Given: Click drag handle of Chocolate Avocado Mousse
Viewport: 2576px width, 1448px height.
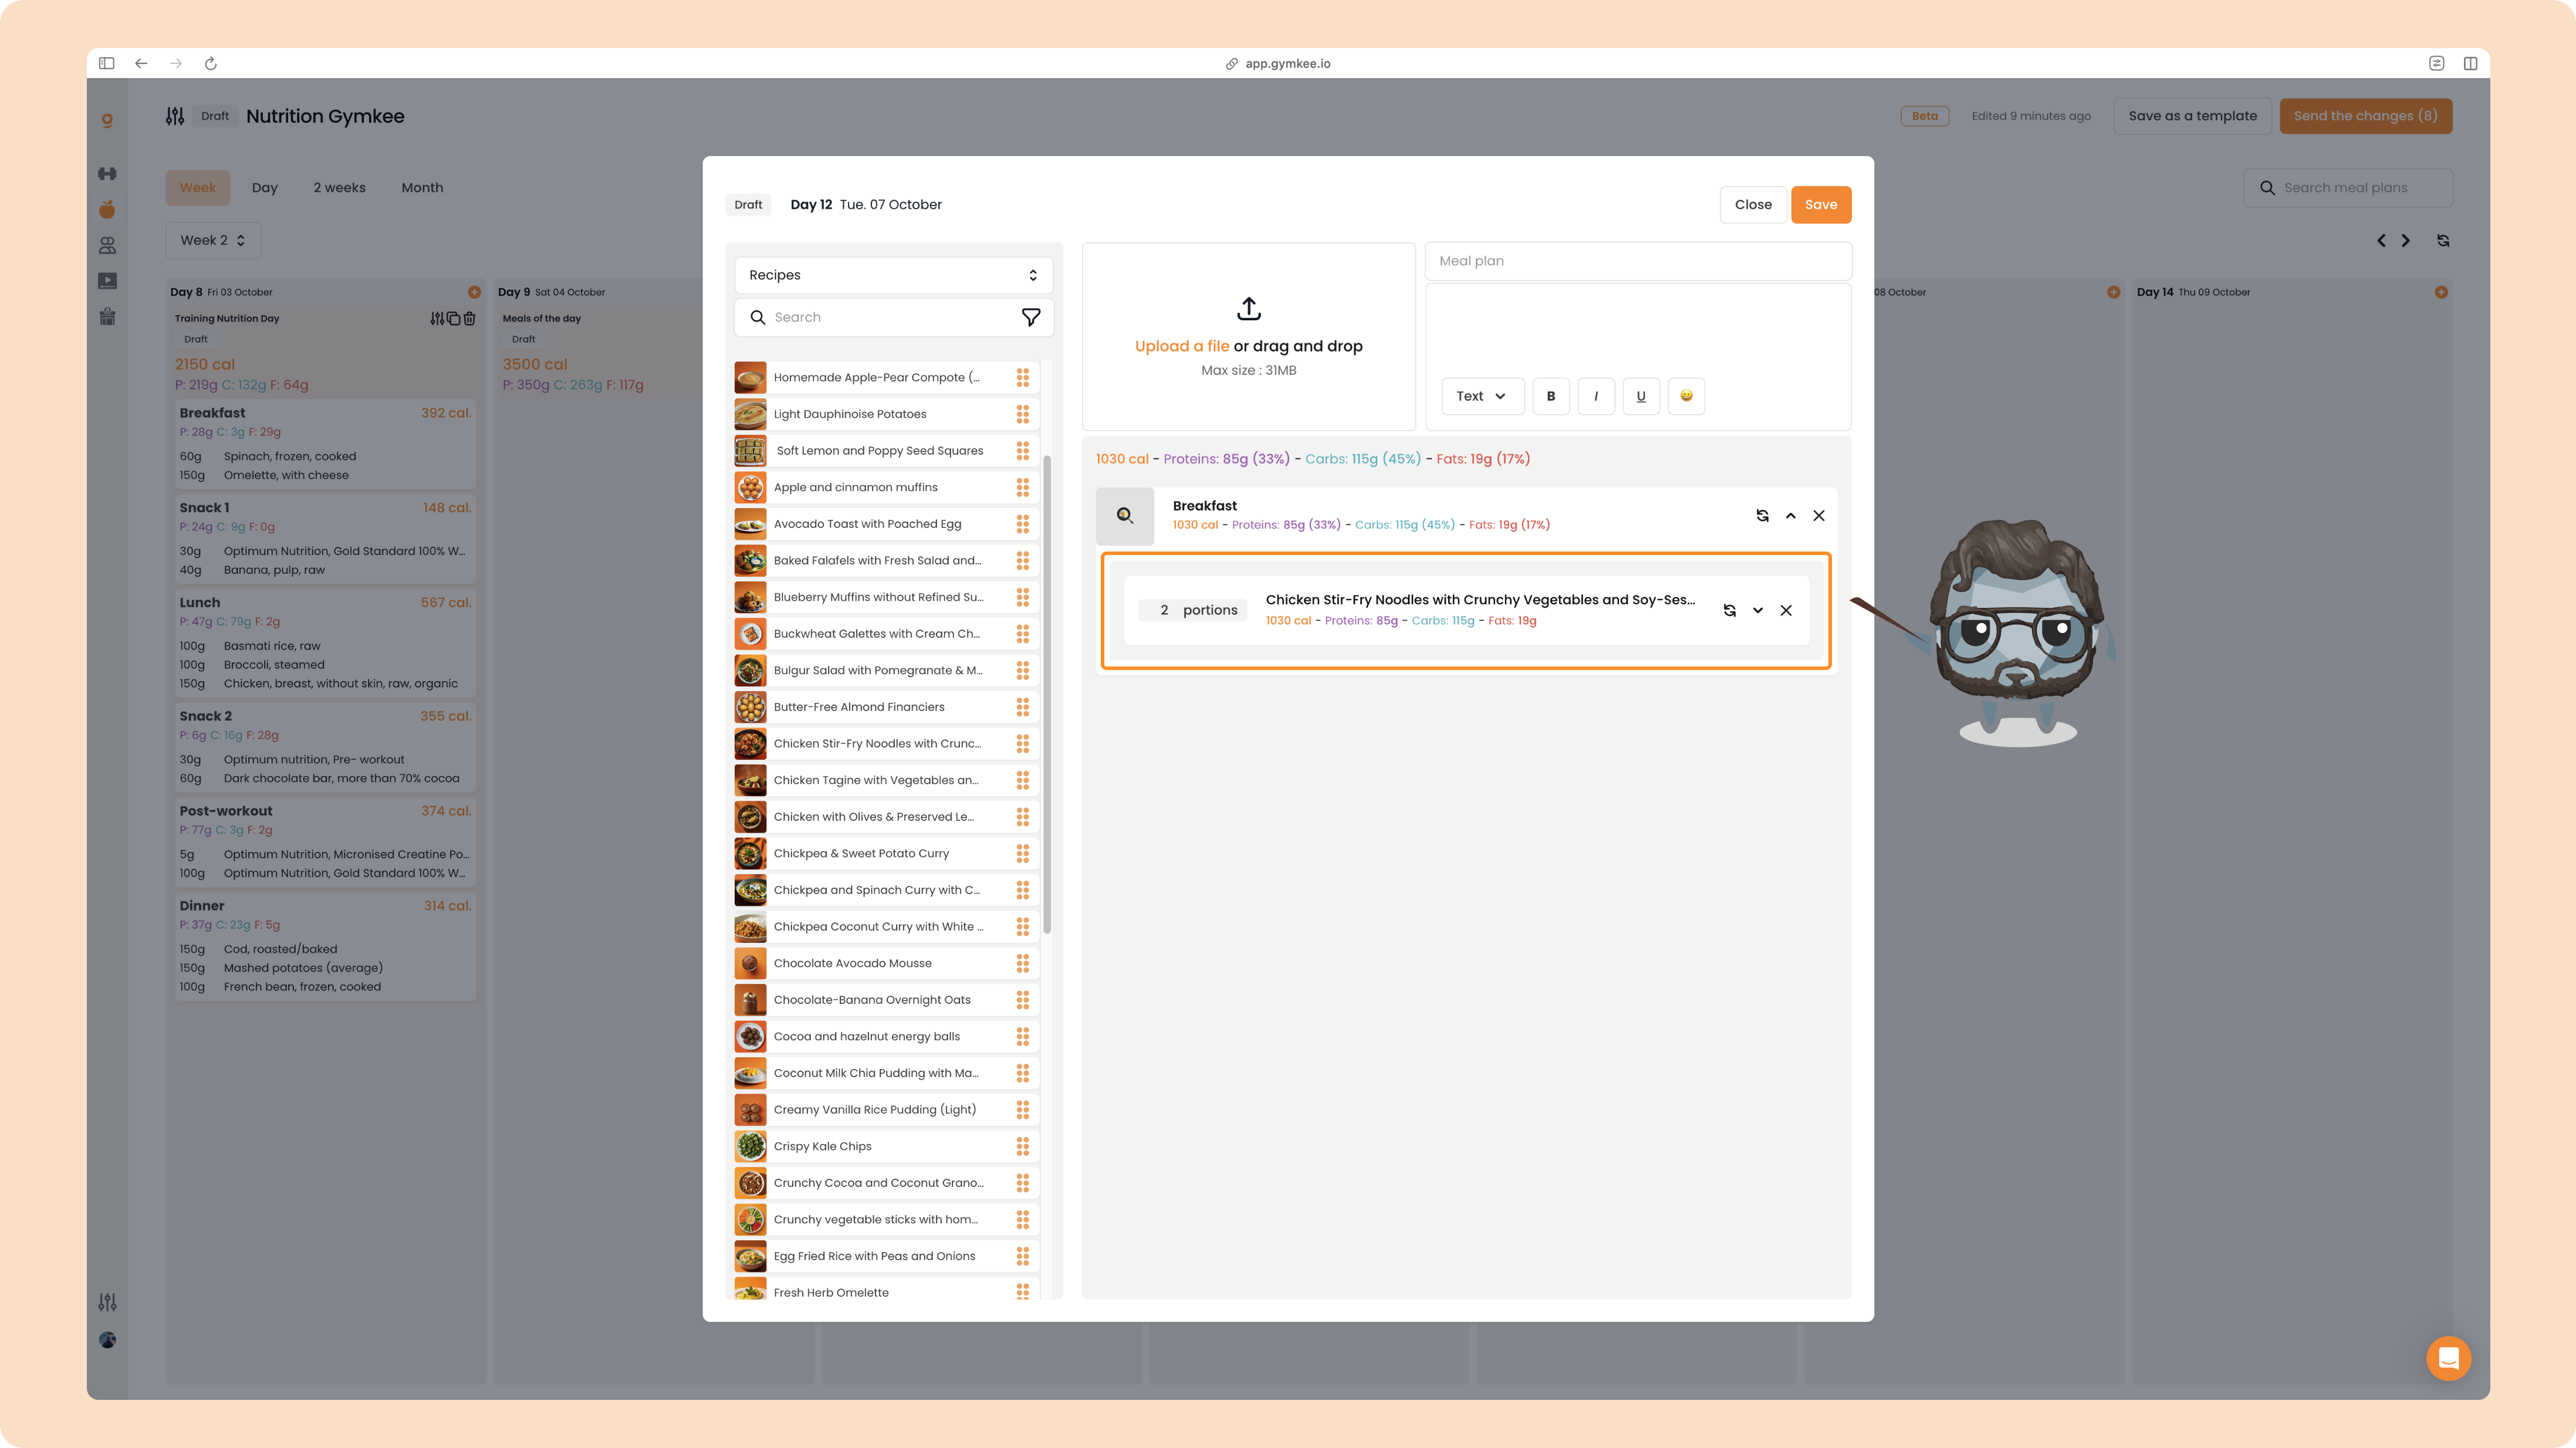Looking at the screenshot, I should point(1022,963).
